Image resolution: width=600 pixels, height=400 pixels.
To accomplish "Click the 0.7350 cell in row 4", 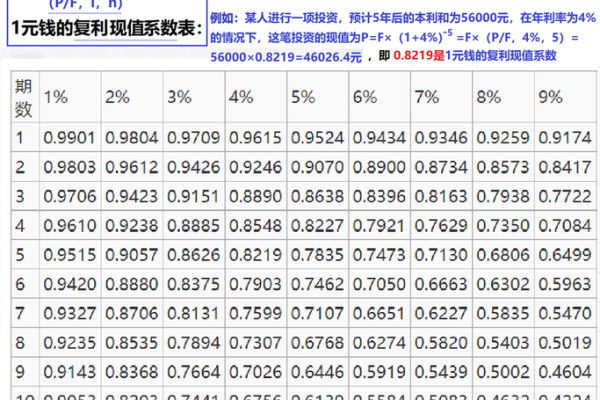I will [x=503, y=226].
